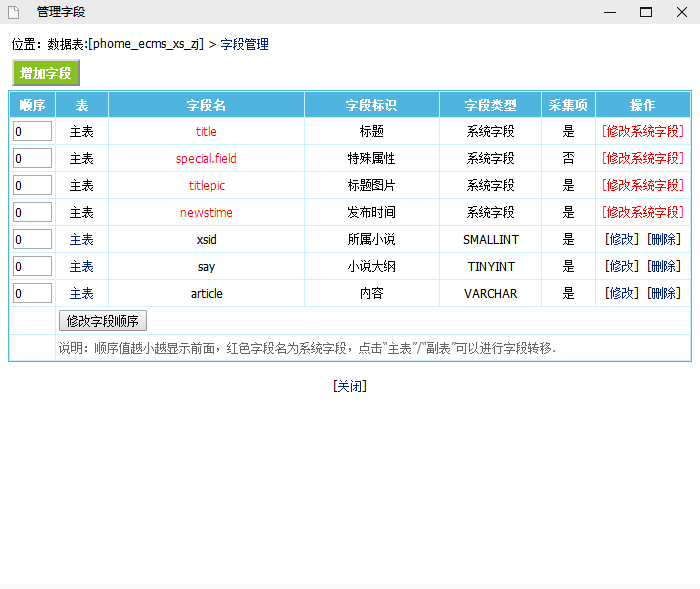The image size is (700, 589).
Task: Click 修改 link in the xsid row
Action: pyautogui.click(x=622, y=239)
